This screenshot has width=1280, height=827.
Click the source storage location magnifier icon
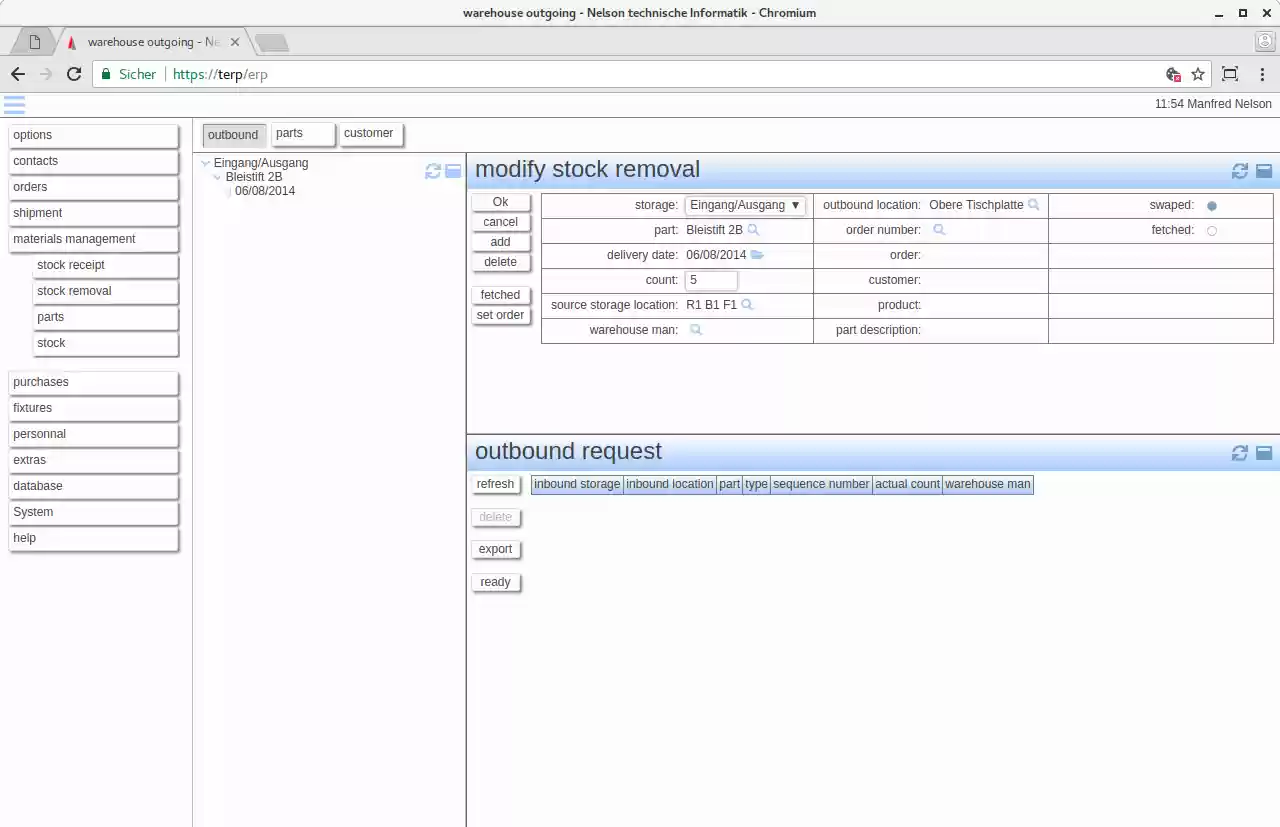point(744,304)
